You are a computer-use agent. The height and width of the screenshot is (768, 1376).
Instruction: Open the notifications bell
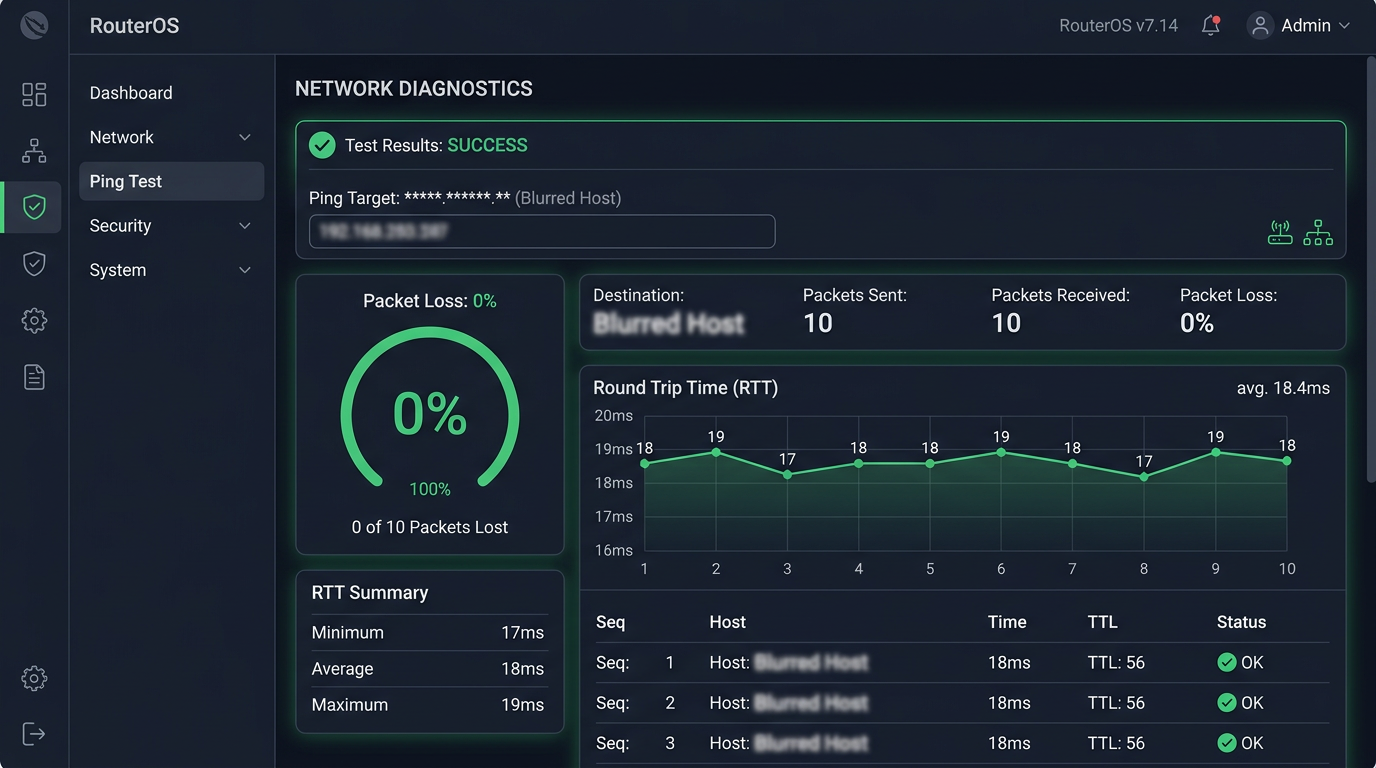pos(1211,26)
